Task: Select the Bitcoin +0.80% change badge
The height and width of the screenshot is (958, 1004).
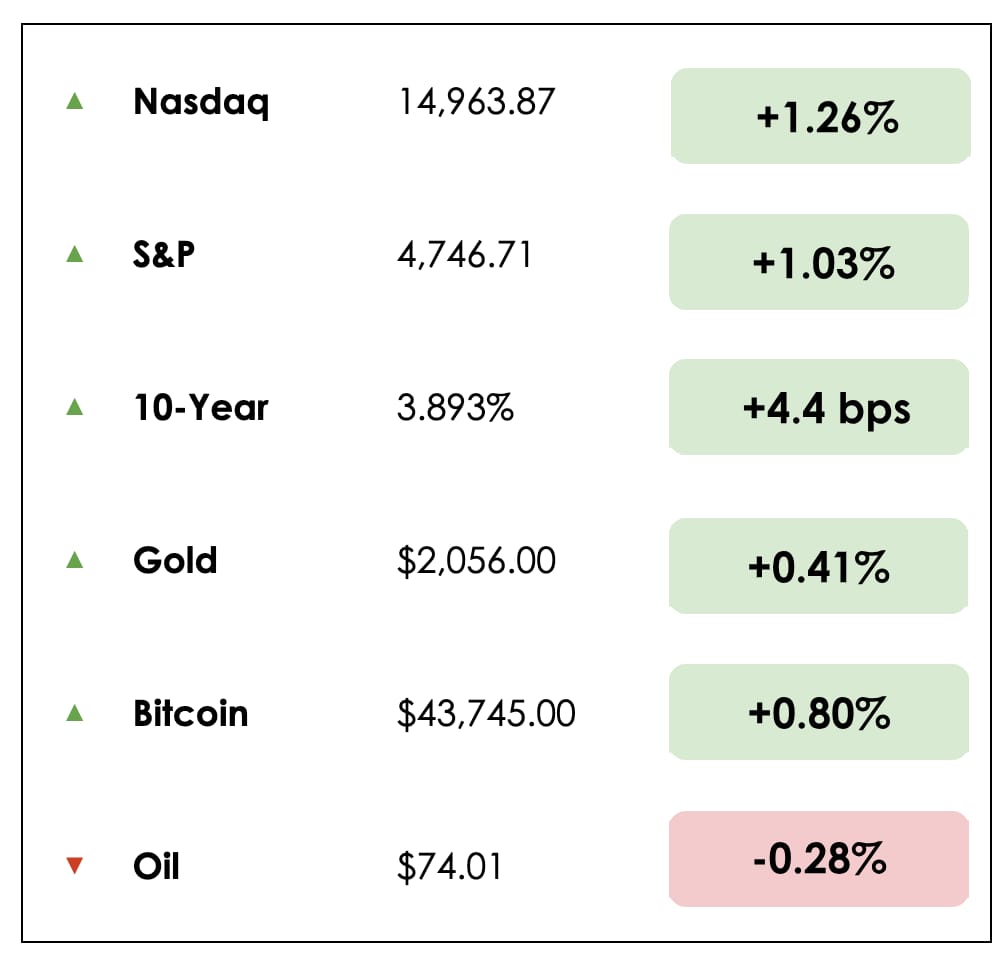Action: (820, 712)
